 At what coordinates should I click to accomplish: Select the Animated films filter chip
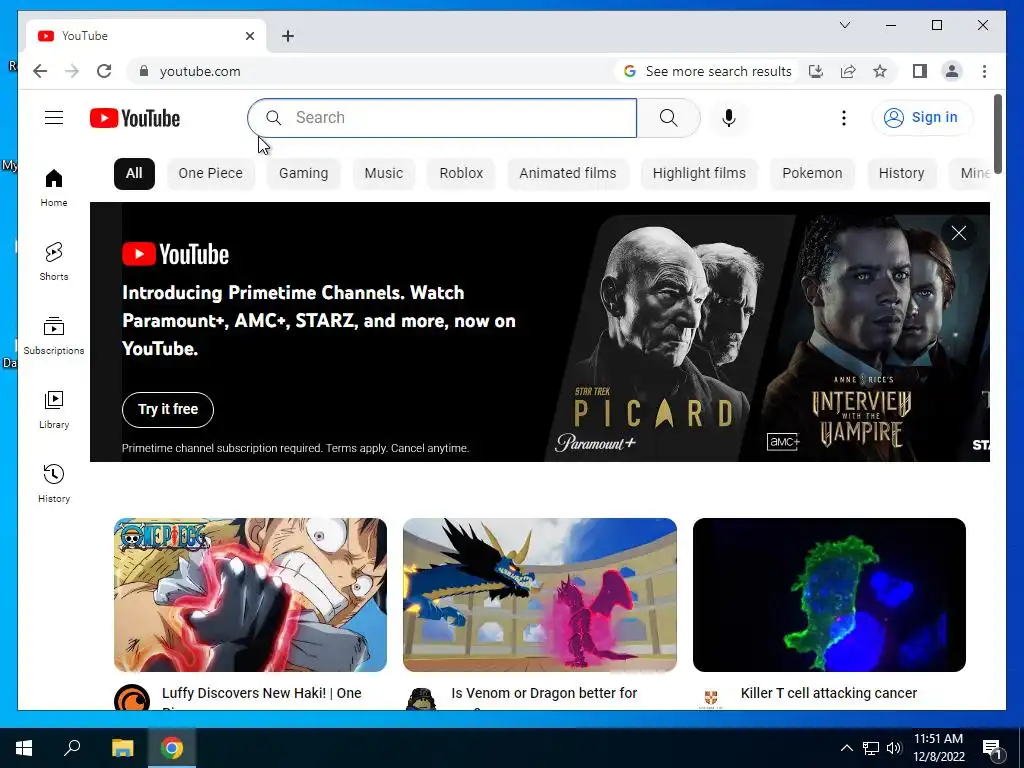pos(568,174)
